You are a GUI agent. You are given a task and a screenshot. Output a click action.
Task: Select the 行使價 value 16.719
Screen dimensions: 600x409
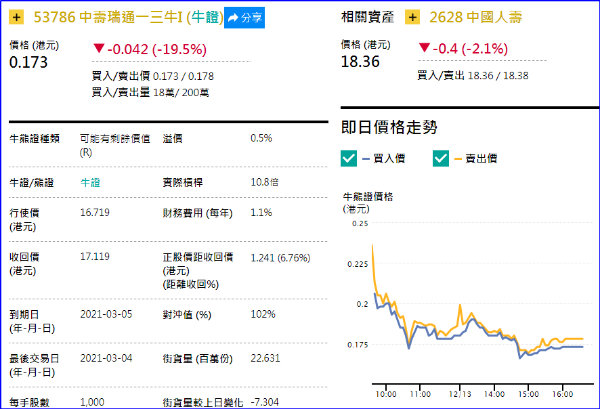[95, 212]
